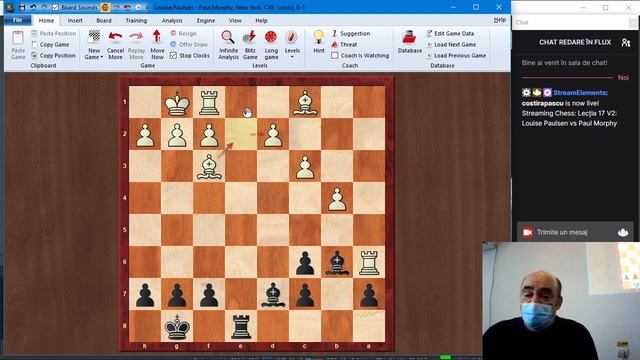This screenshot has height=360, width=640.
Task: Switch to the View tab
Action: coord(235,20)
